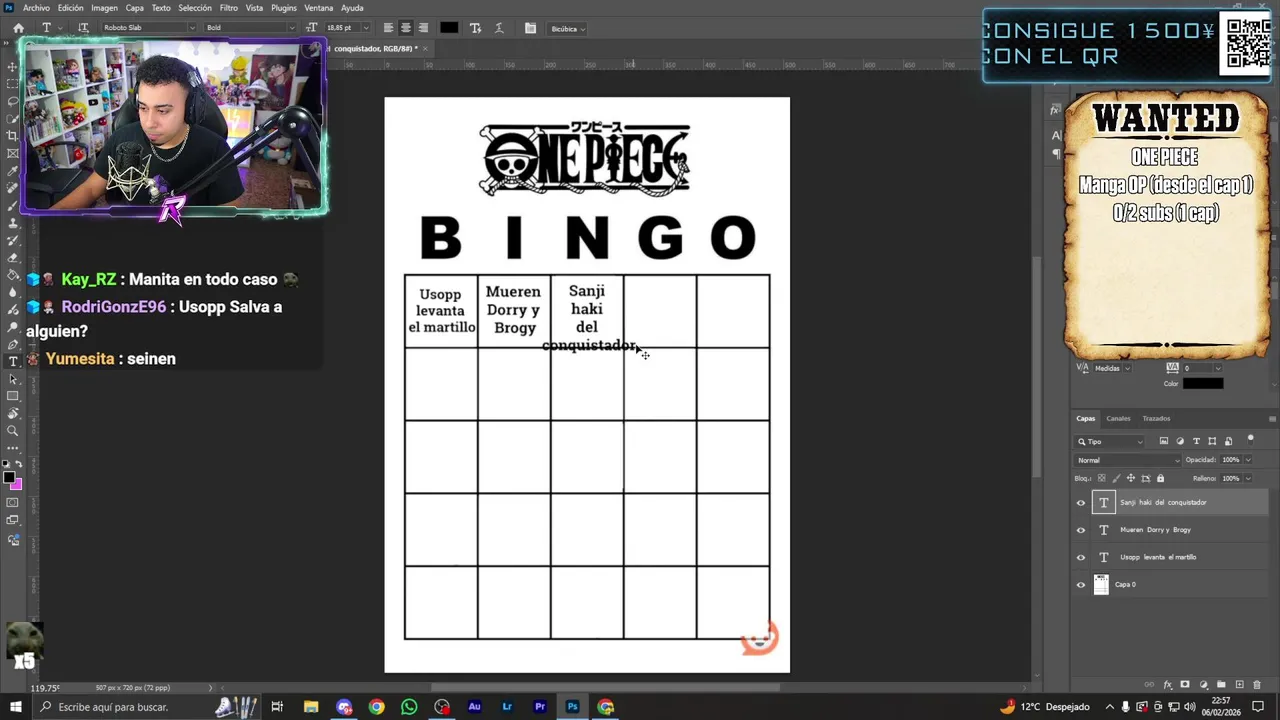
Task: Filter layers by type layers (T icon)
Action: (x=1196, y=441)
